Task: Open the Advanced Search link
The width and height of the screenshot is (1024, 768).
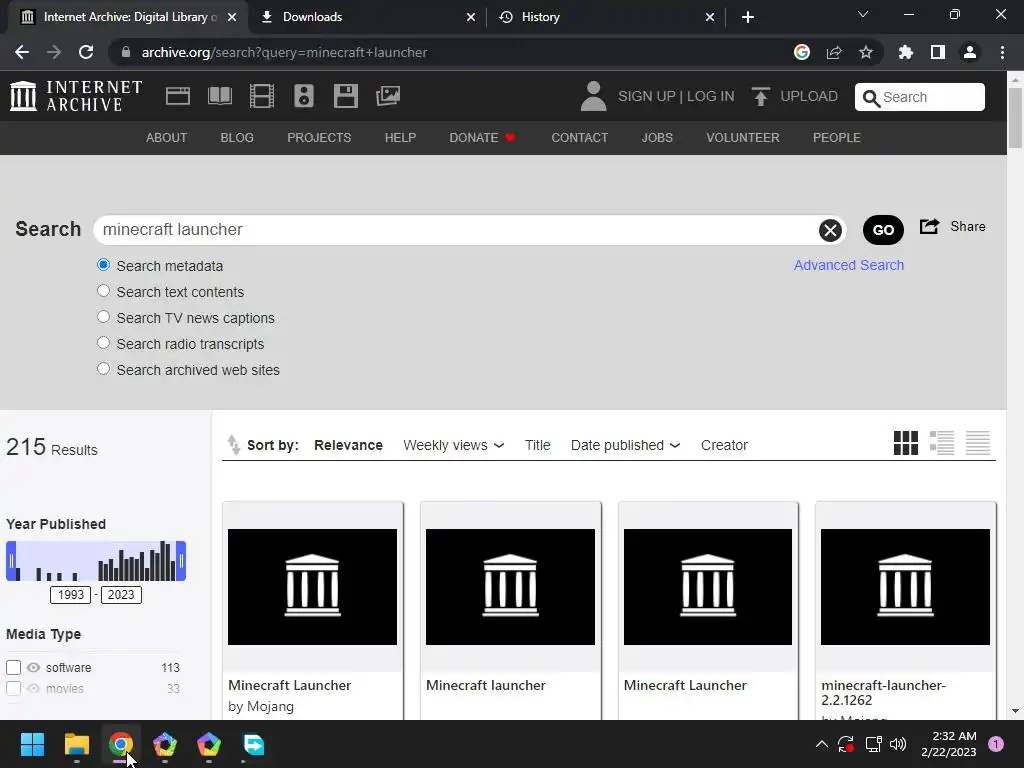Action: click(849, 265)
